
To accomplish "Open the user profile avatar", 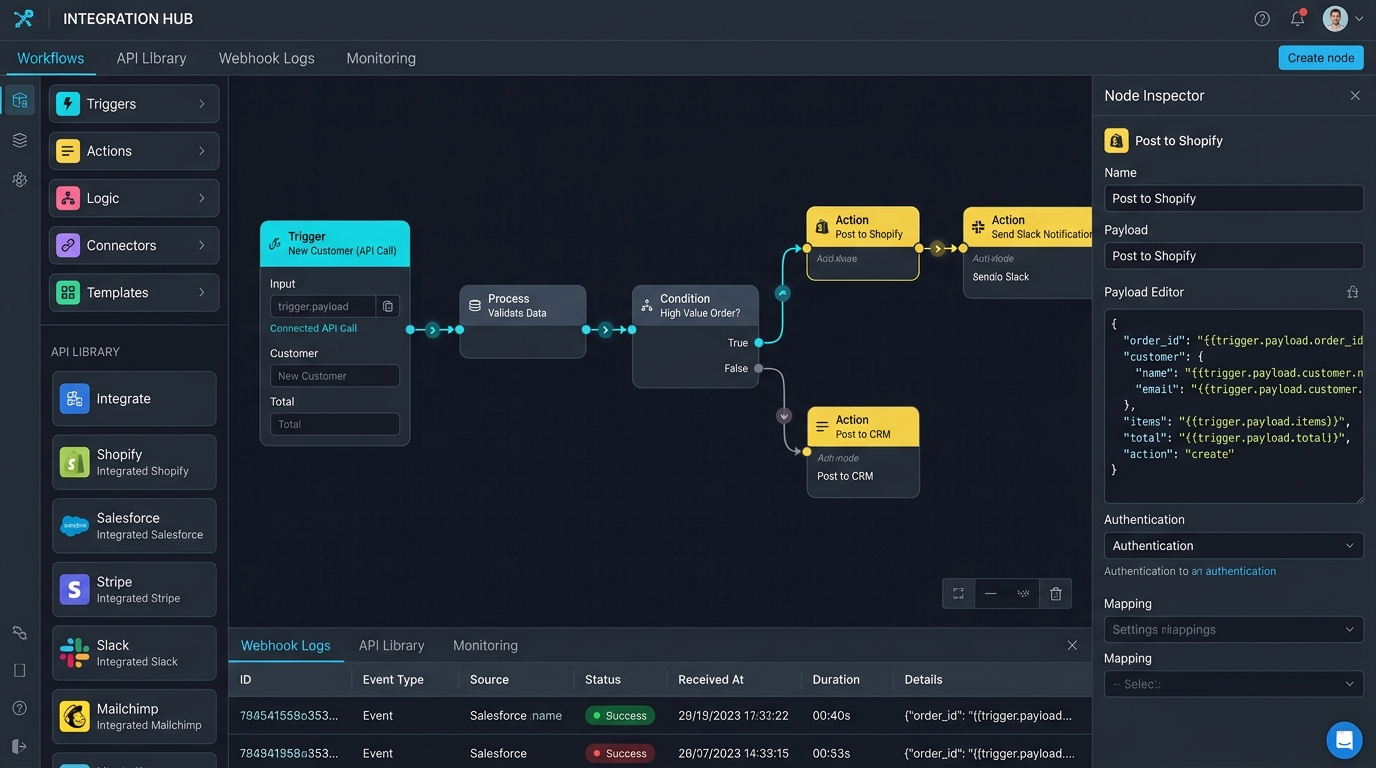I will pos(1335,18).
